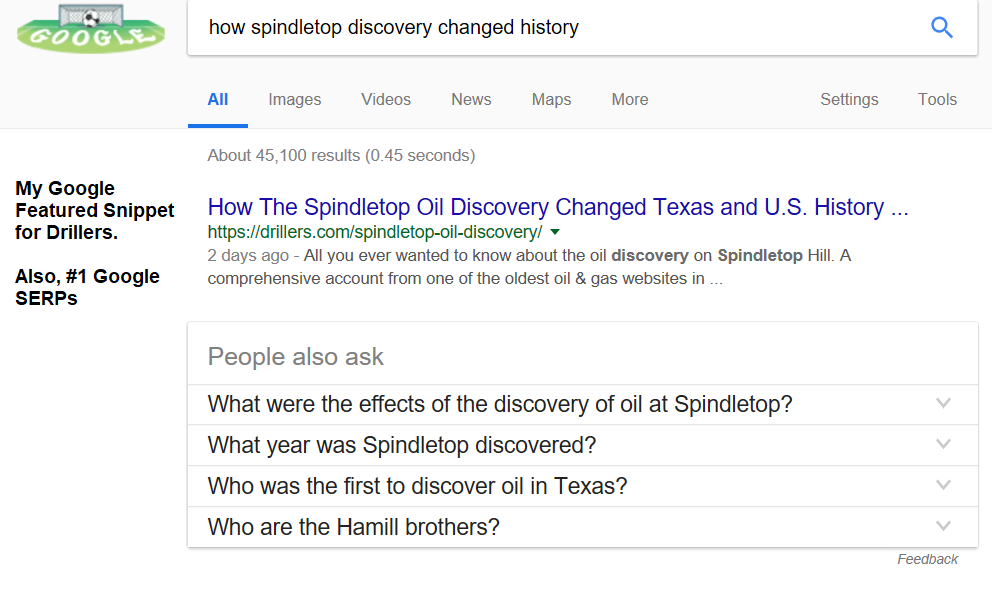Image resolution: width=992 pixels, height=589 pixels.
Task: Click the Feedback link below questions
Action: 927,559
